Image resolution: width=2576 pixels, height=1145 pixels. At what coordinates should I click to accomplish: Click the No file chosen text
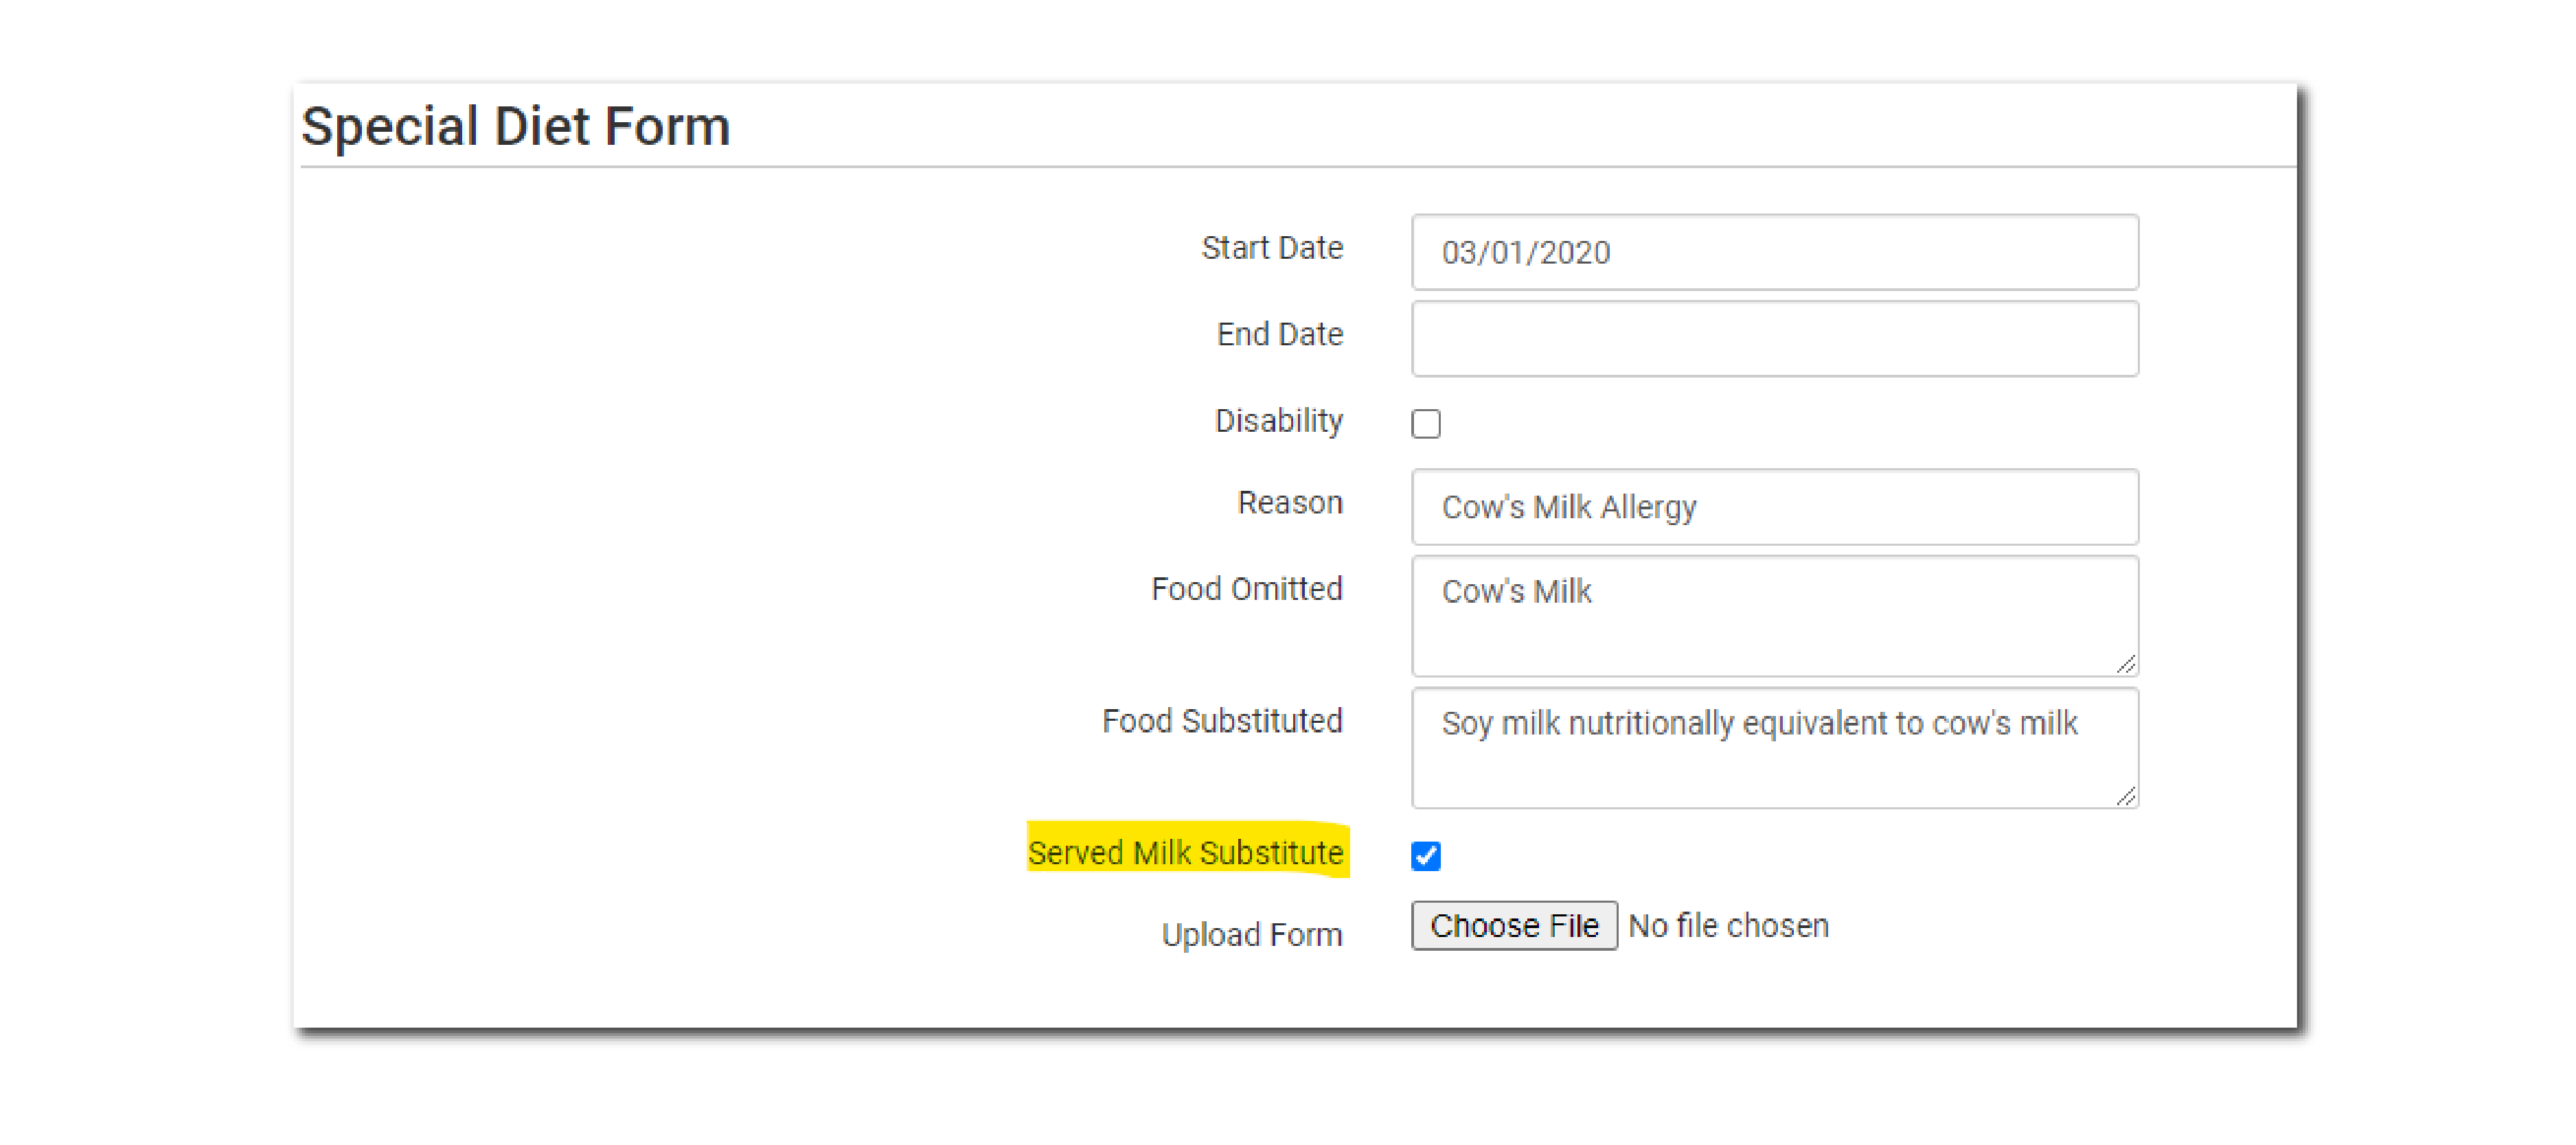tap(1728, 926)
